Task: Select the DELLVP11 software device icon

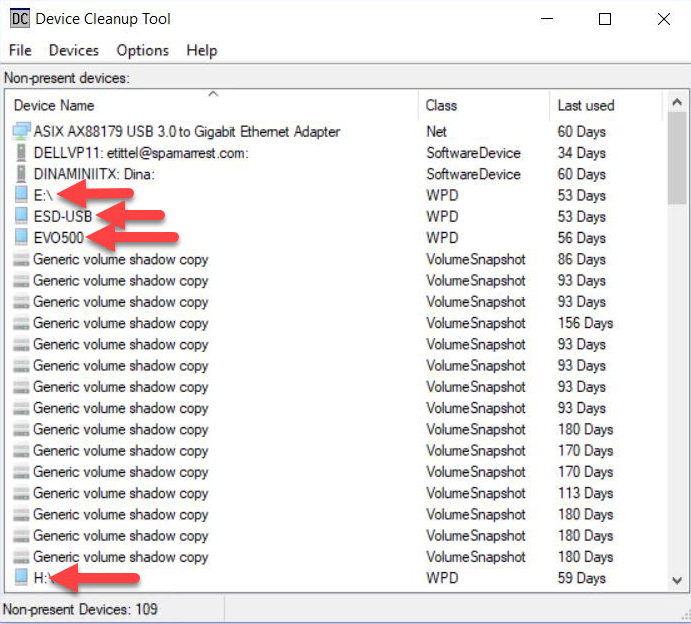Action: [21, 152]
